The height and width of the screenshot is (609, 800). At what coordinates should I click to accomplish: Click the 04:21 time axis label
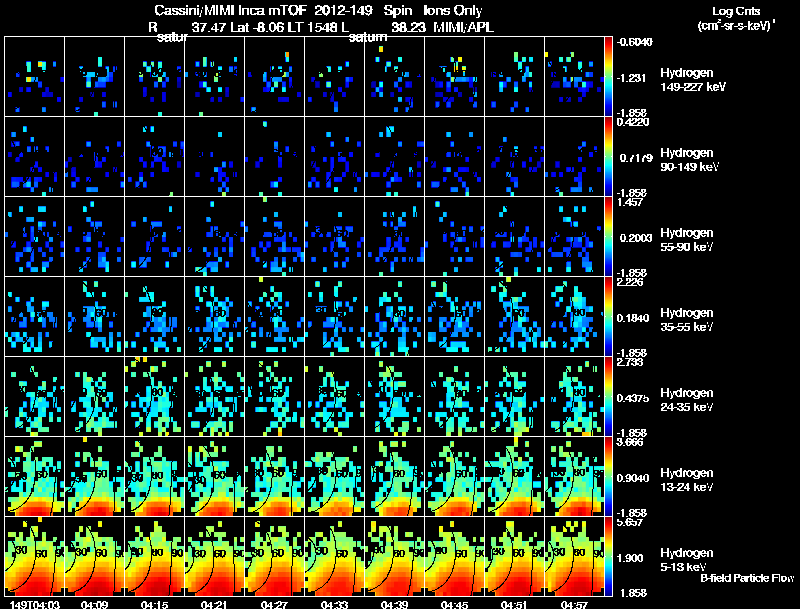214,604
